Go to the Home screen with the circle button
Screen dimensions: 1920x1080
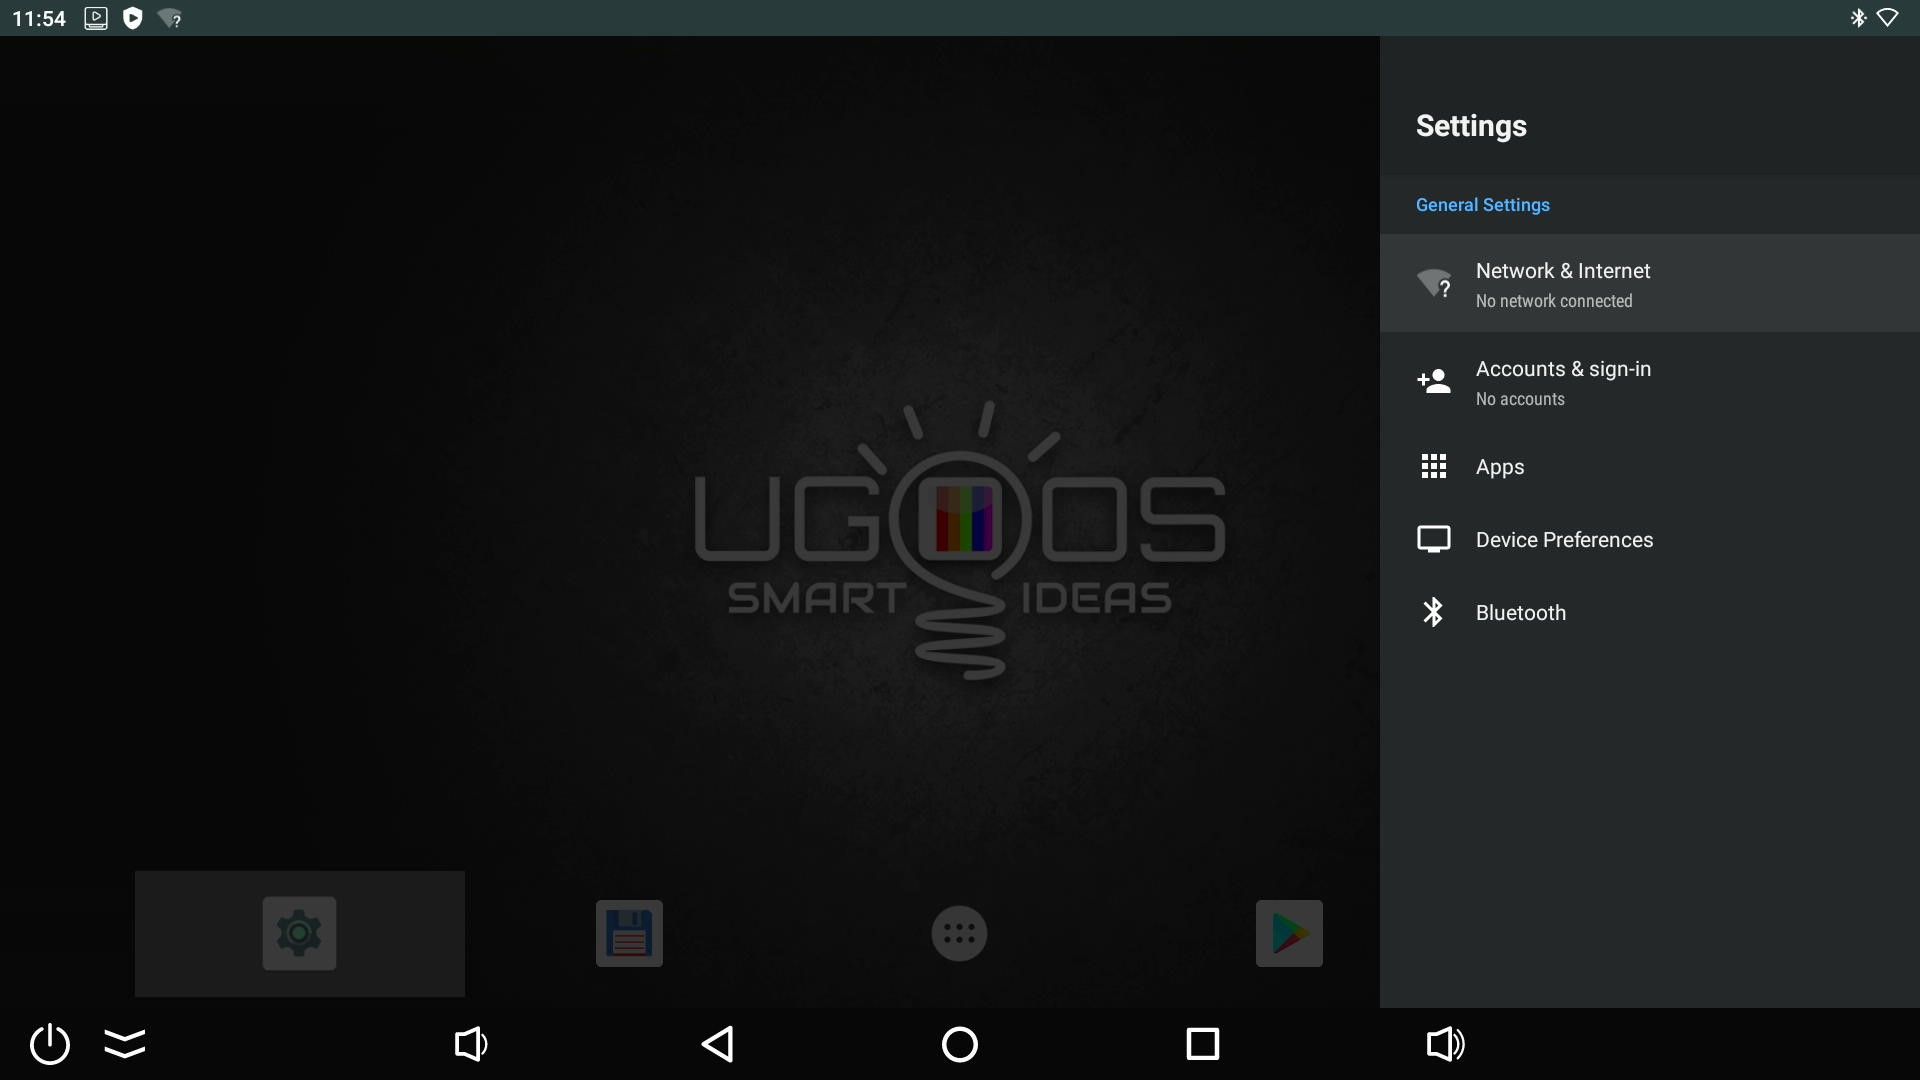pyautogui.click(x=960, y=1044)
